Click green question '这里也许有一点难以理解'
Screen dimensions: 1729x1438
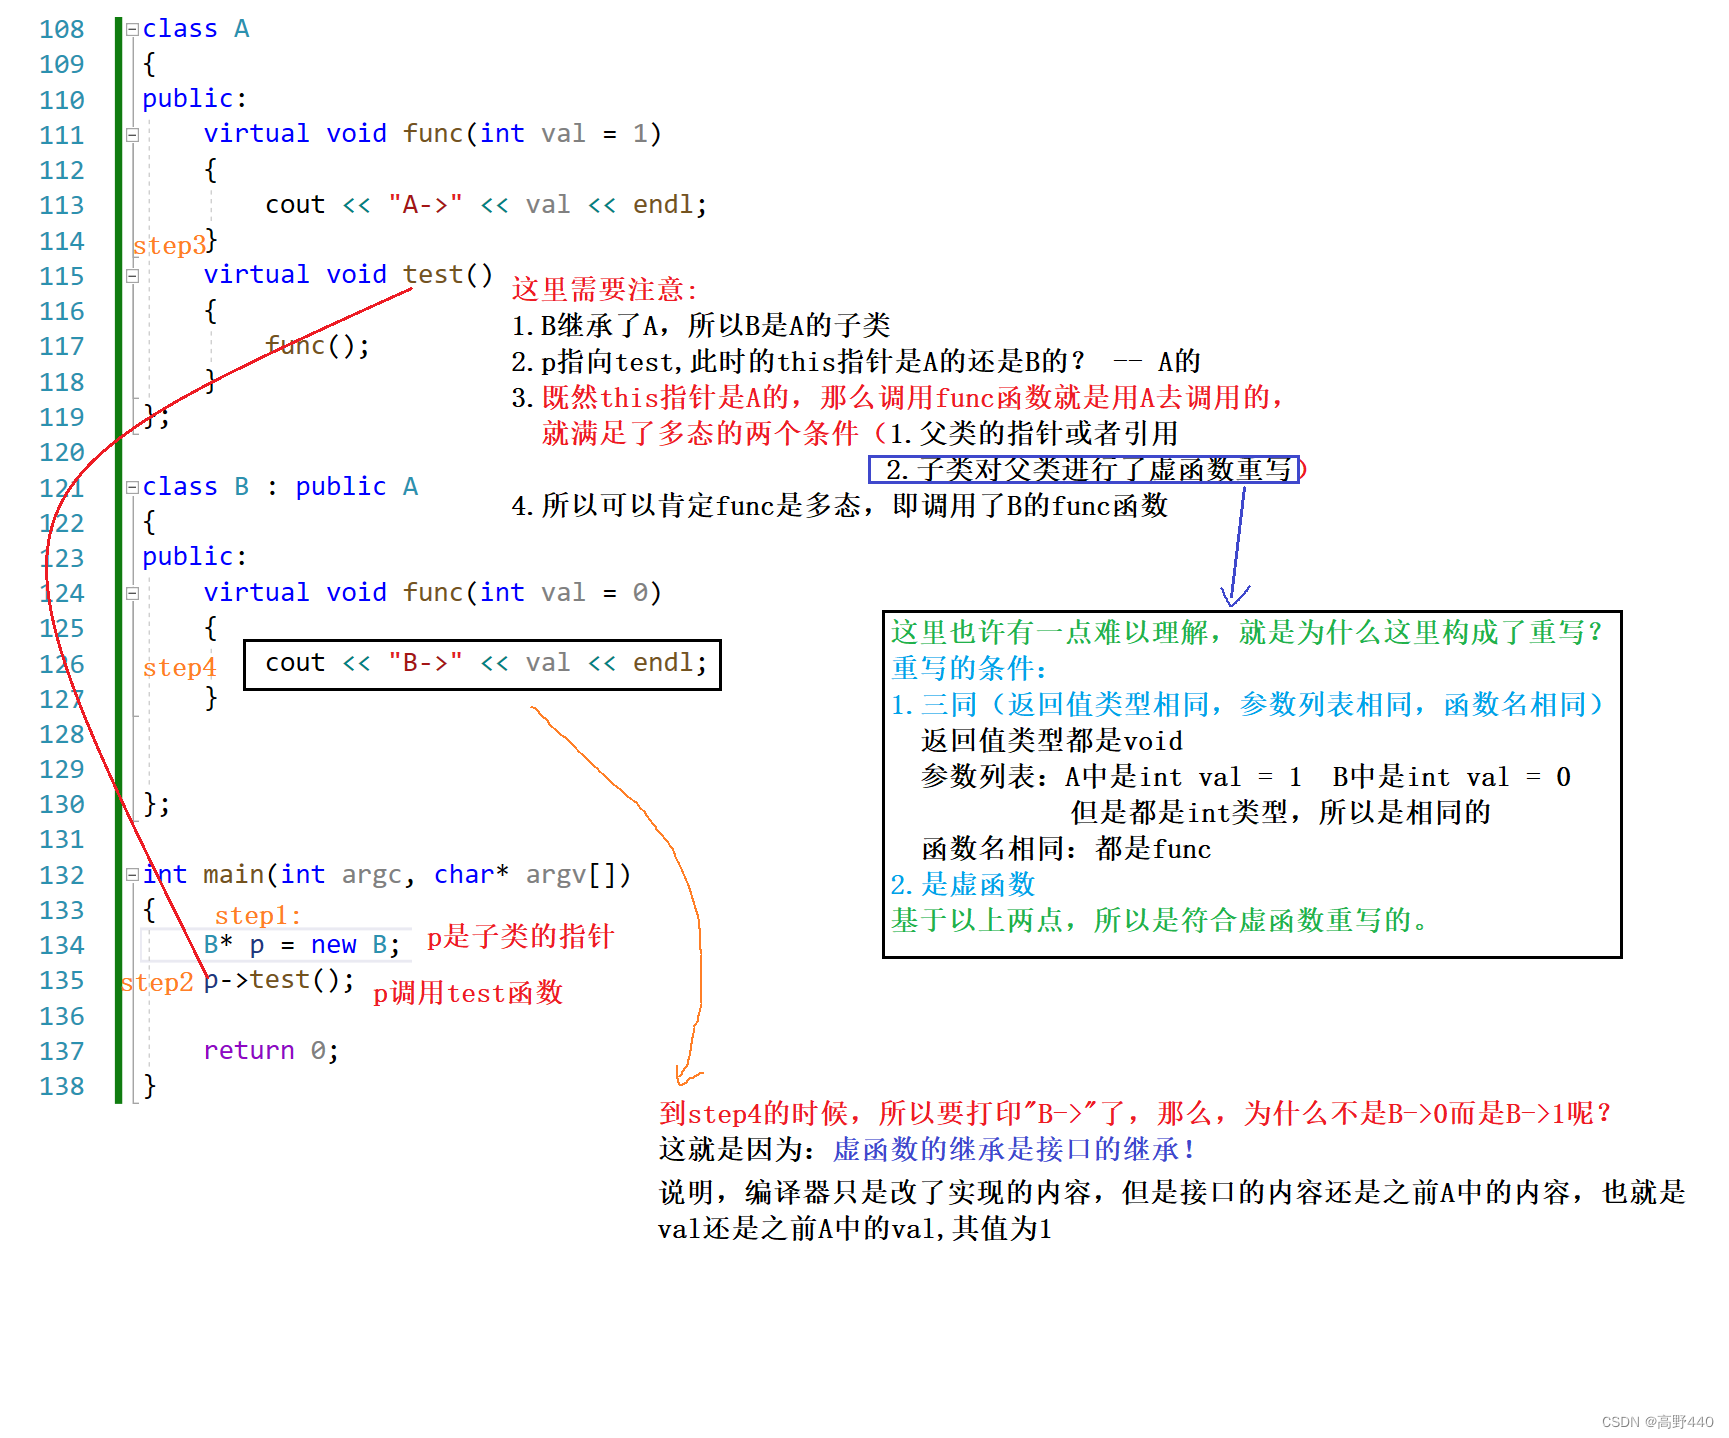[1247, 633]
